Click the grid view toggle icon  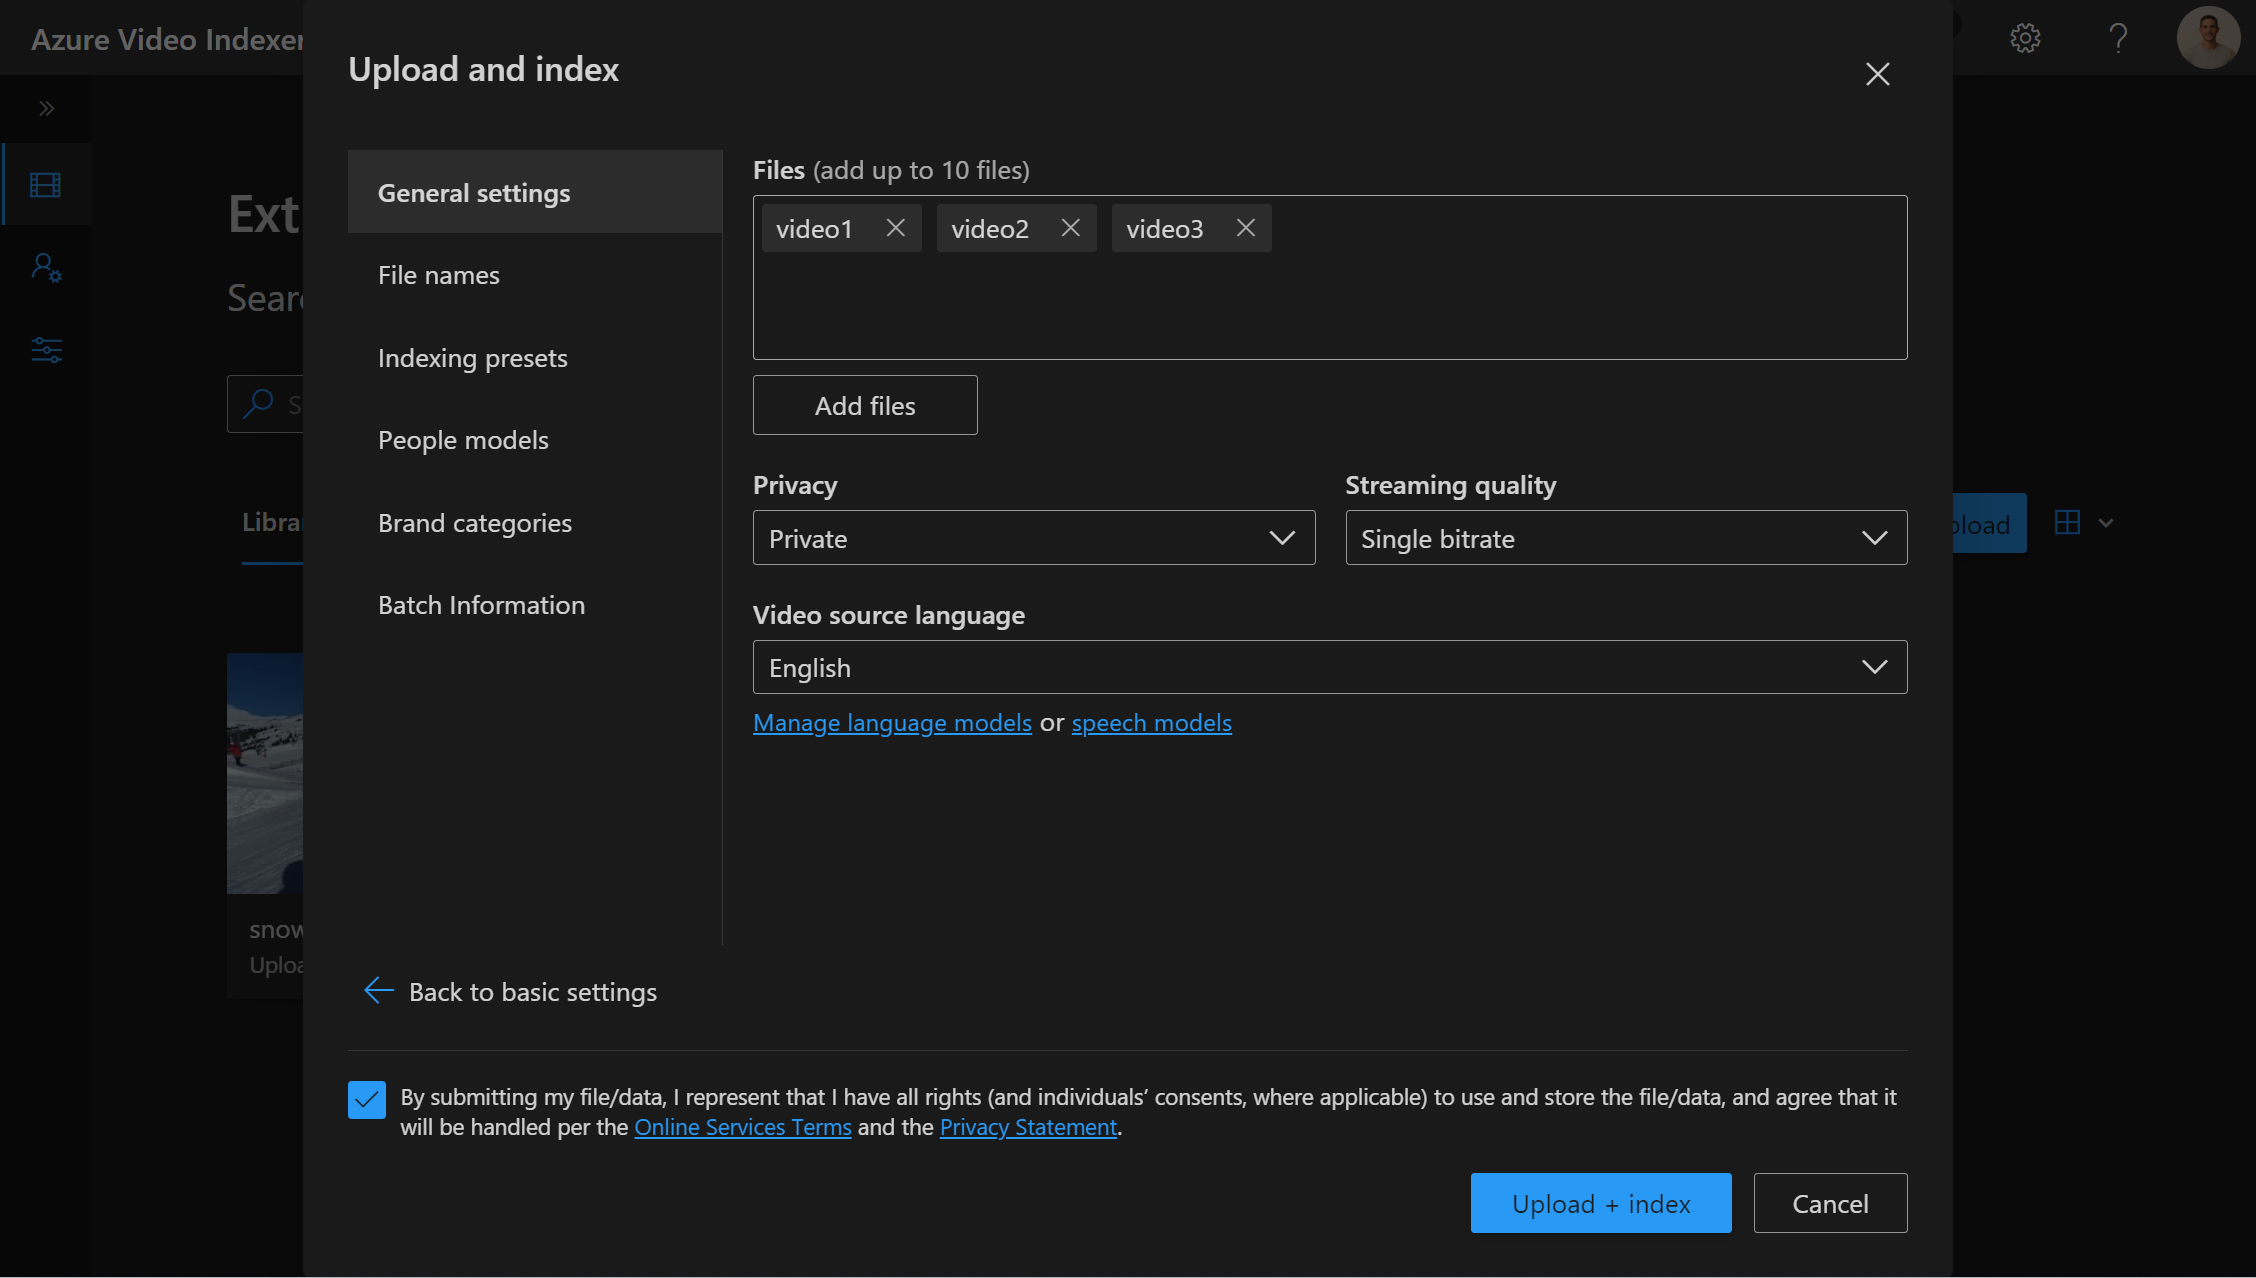point(2069,522)
